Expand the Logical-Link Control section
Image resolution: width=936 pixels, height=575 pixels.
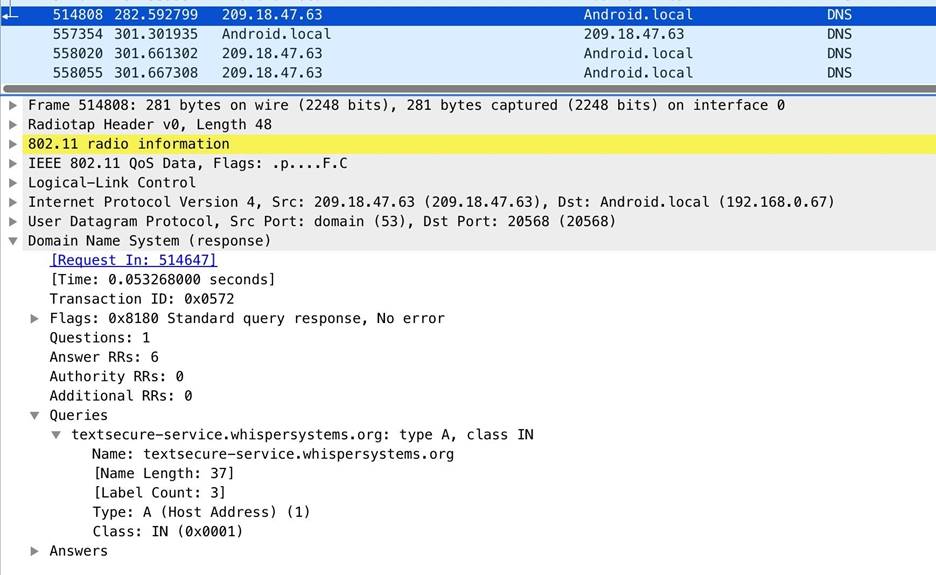(x=12, y=183)
